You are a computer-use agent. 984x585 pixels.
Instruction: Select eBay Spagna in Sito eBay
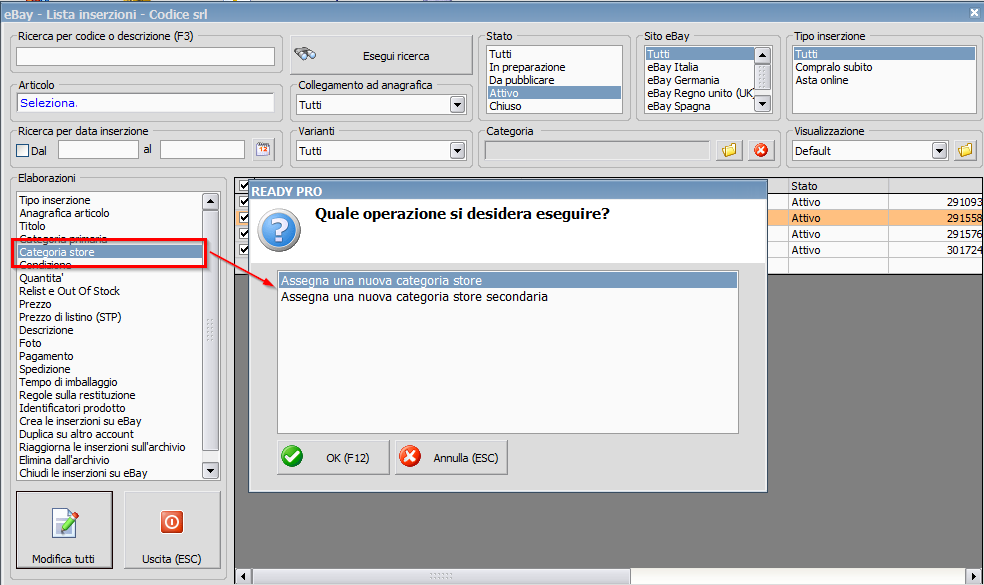click(x=678, y=106)
